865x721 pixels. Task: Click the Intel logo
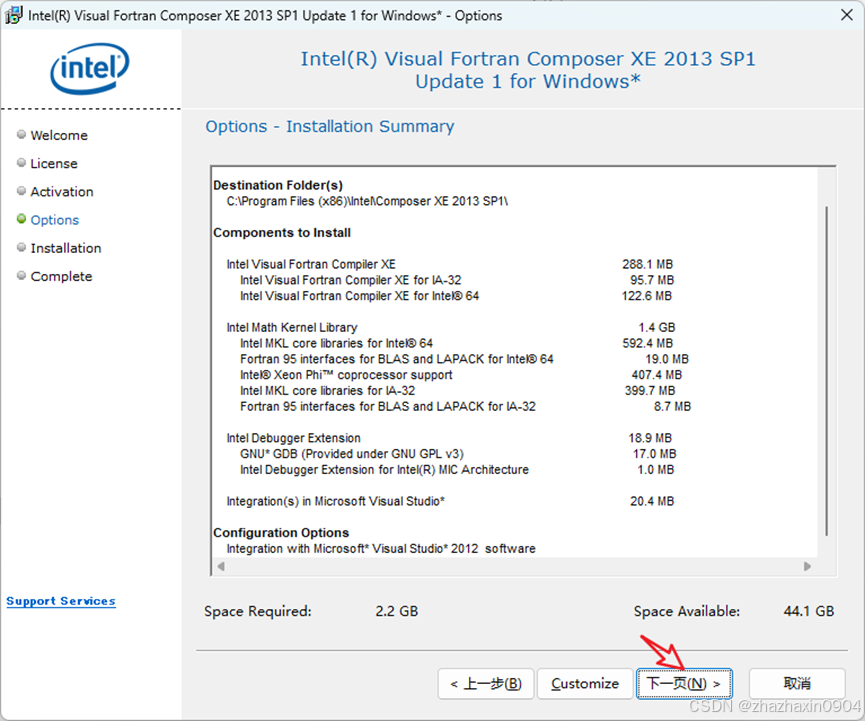coord(90,68)
